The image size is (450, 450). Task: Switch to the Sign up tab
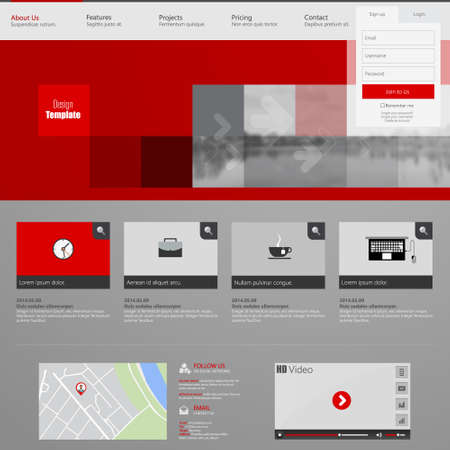point(377,14)
